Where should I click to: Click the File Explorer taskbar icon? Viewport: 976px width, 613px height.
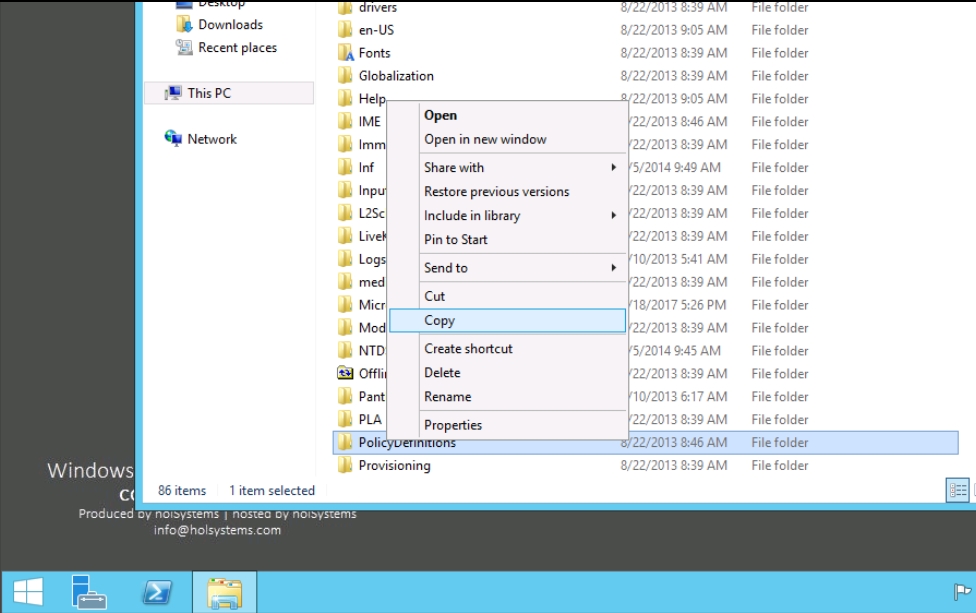[225, 592]
